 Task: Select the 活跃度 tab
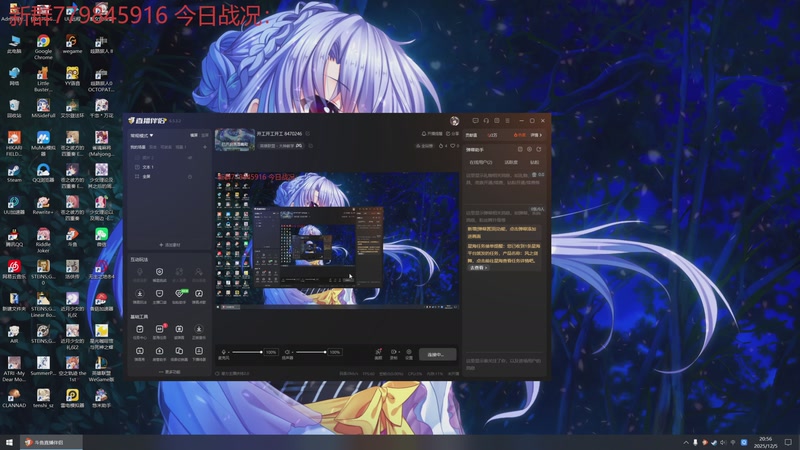pos(511,162)
